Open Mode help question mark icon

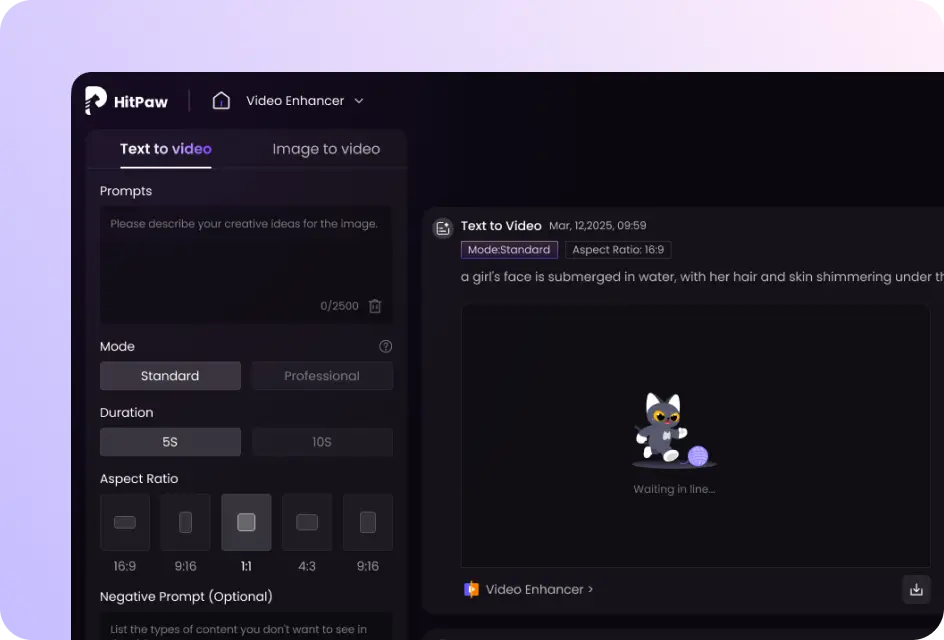pyautogui.click(x=385, y=346)
